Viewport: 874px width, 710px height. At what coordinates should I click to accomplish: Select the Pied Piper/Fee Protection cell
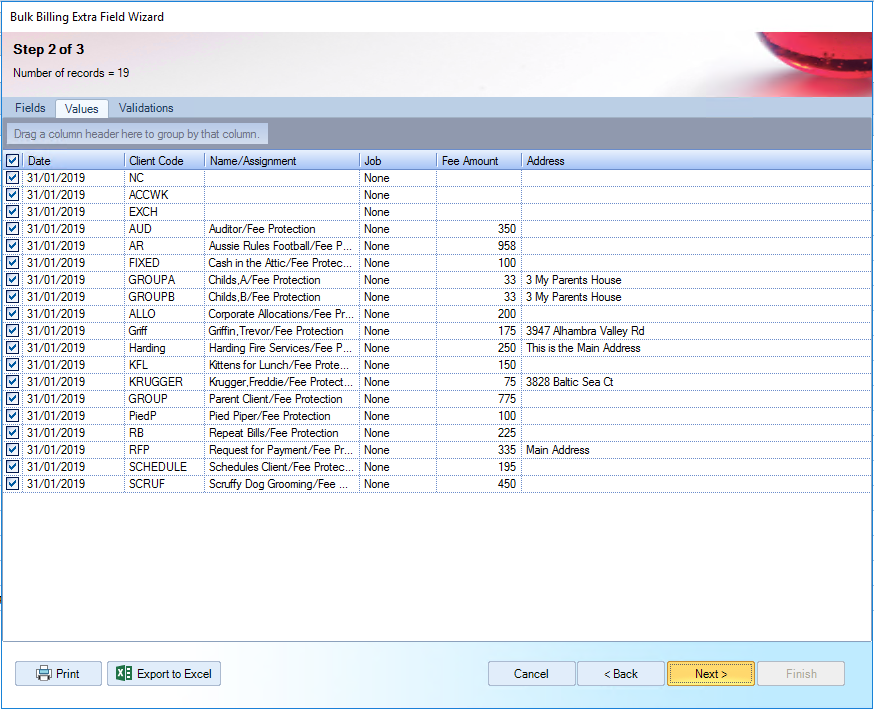(x=282, y=416)
